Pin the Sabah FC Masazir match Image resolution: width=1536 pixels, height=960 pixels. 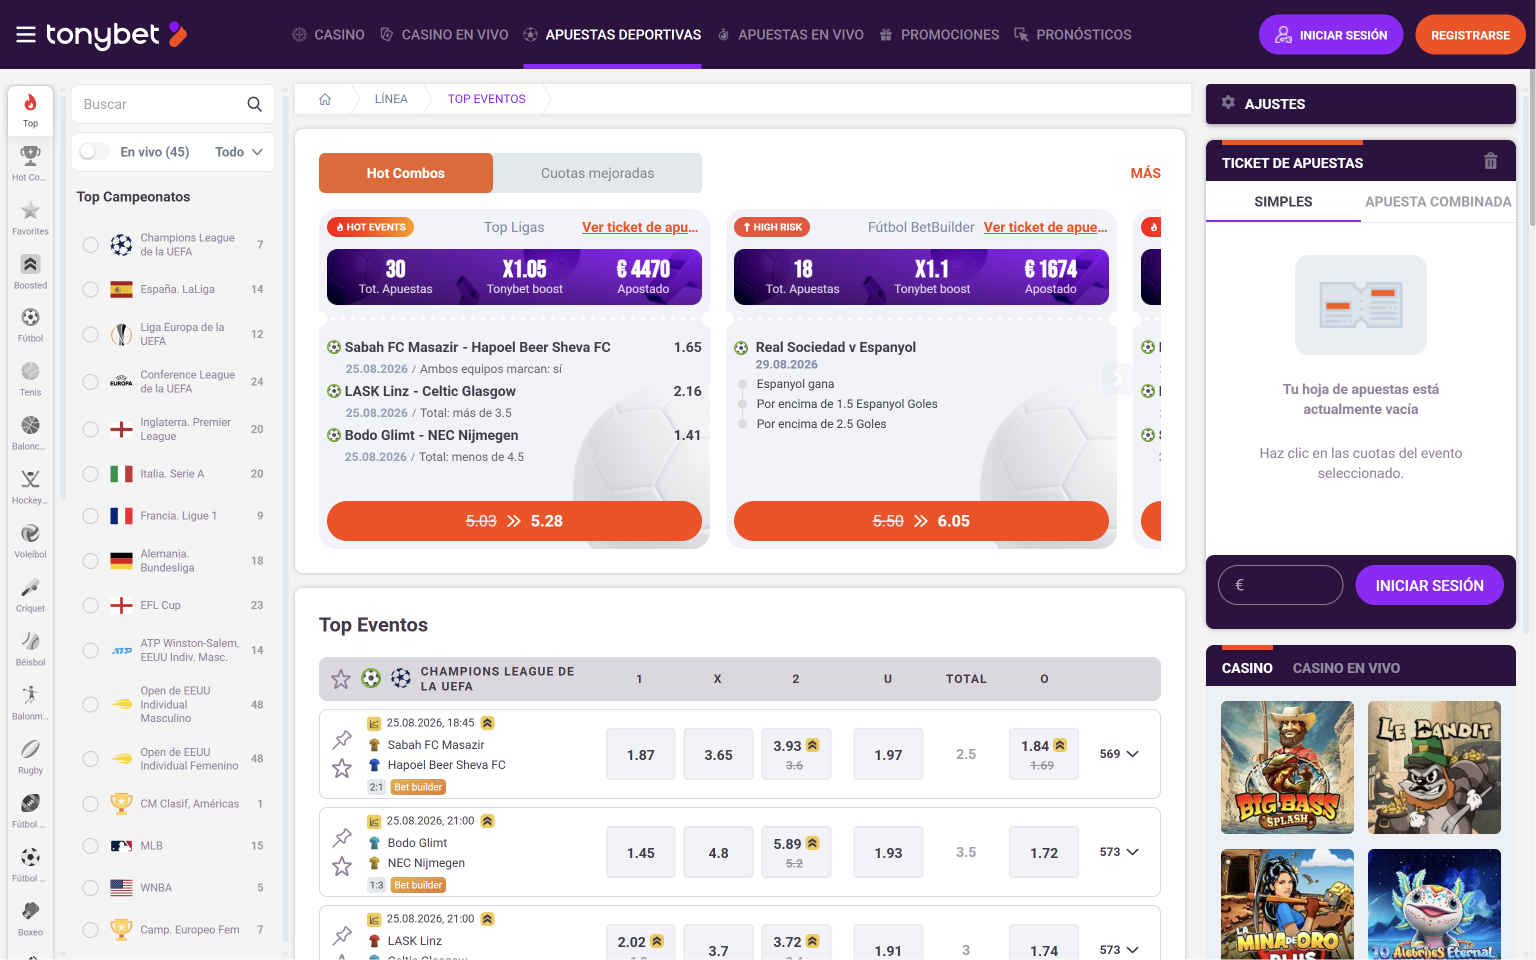click(x=342, y=740)
